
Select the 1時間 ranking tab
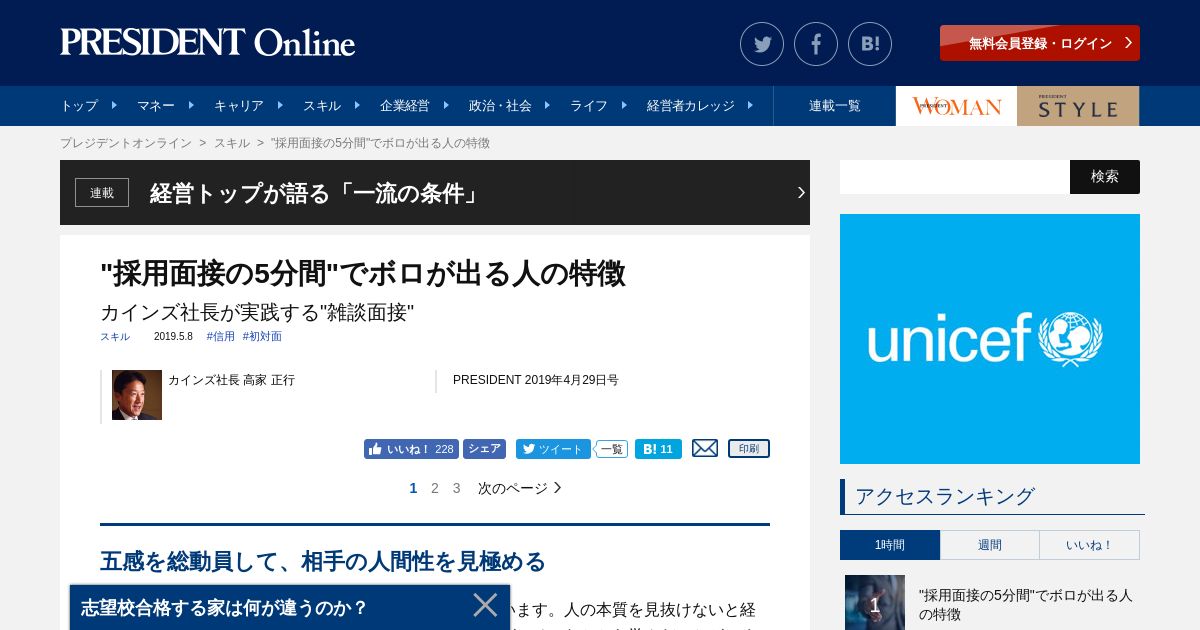890,545
